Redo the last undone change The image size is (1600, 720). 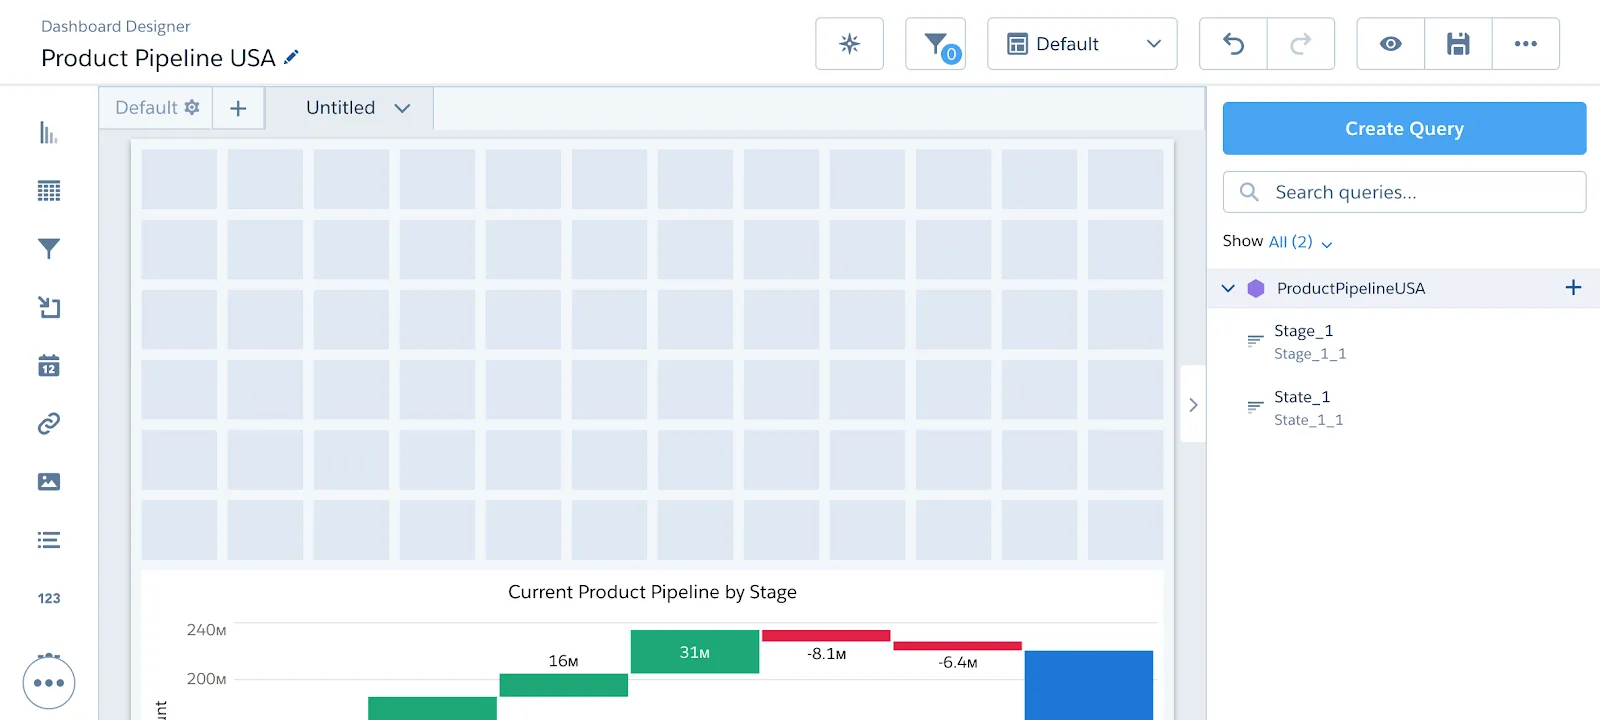click(x=1301, y=44)
